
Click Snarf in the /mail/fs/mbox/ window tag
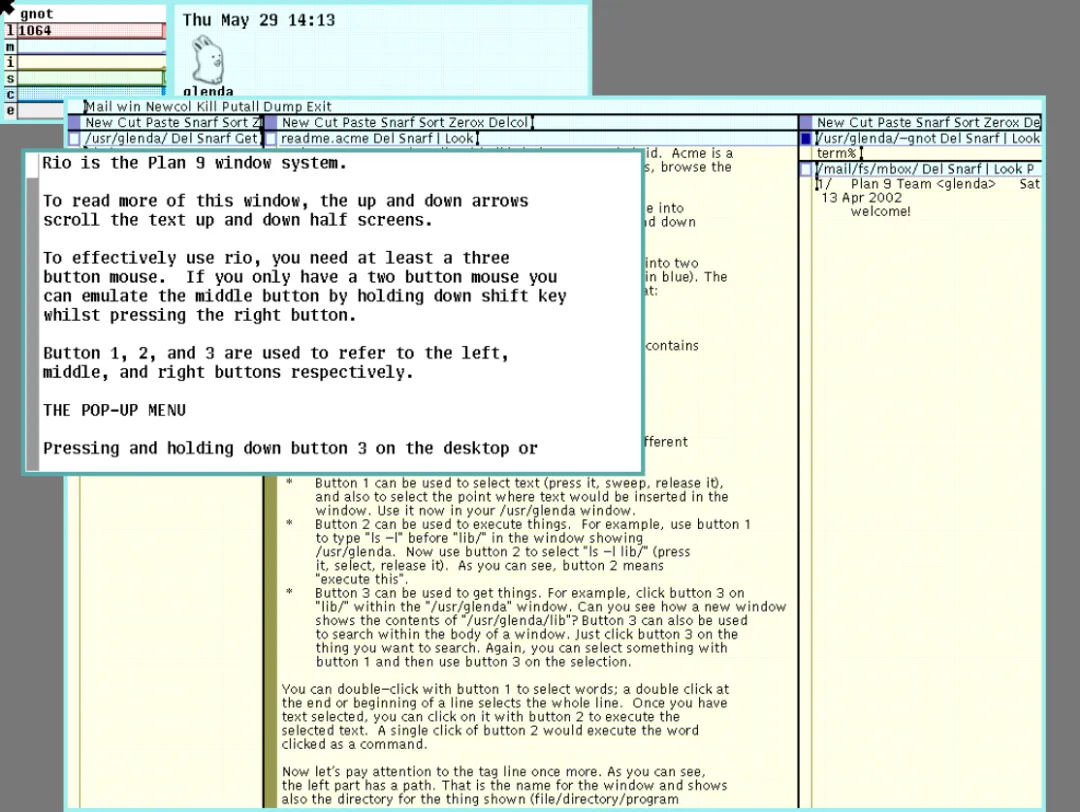(x=964, y=169)
